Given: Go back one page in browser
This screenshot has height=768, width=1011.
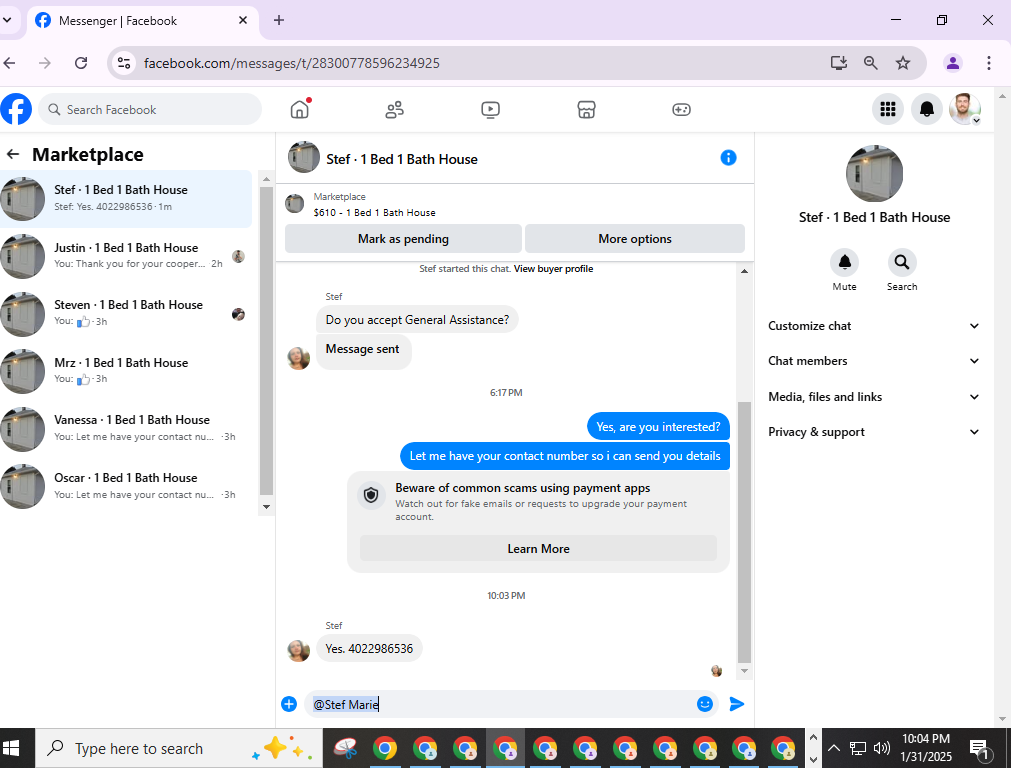Looking at the screenshot, I should click(10, 63).
